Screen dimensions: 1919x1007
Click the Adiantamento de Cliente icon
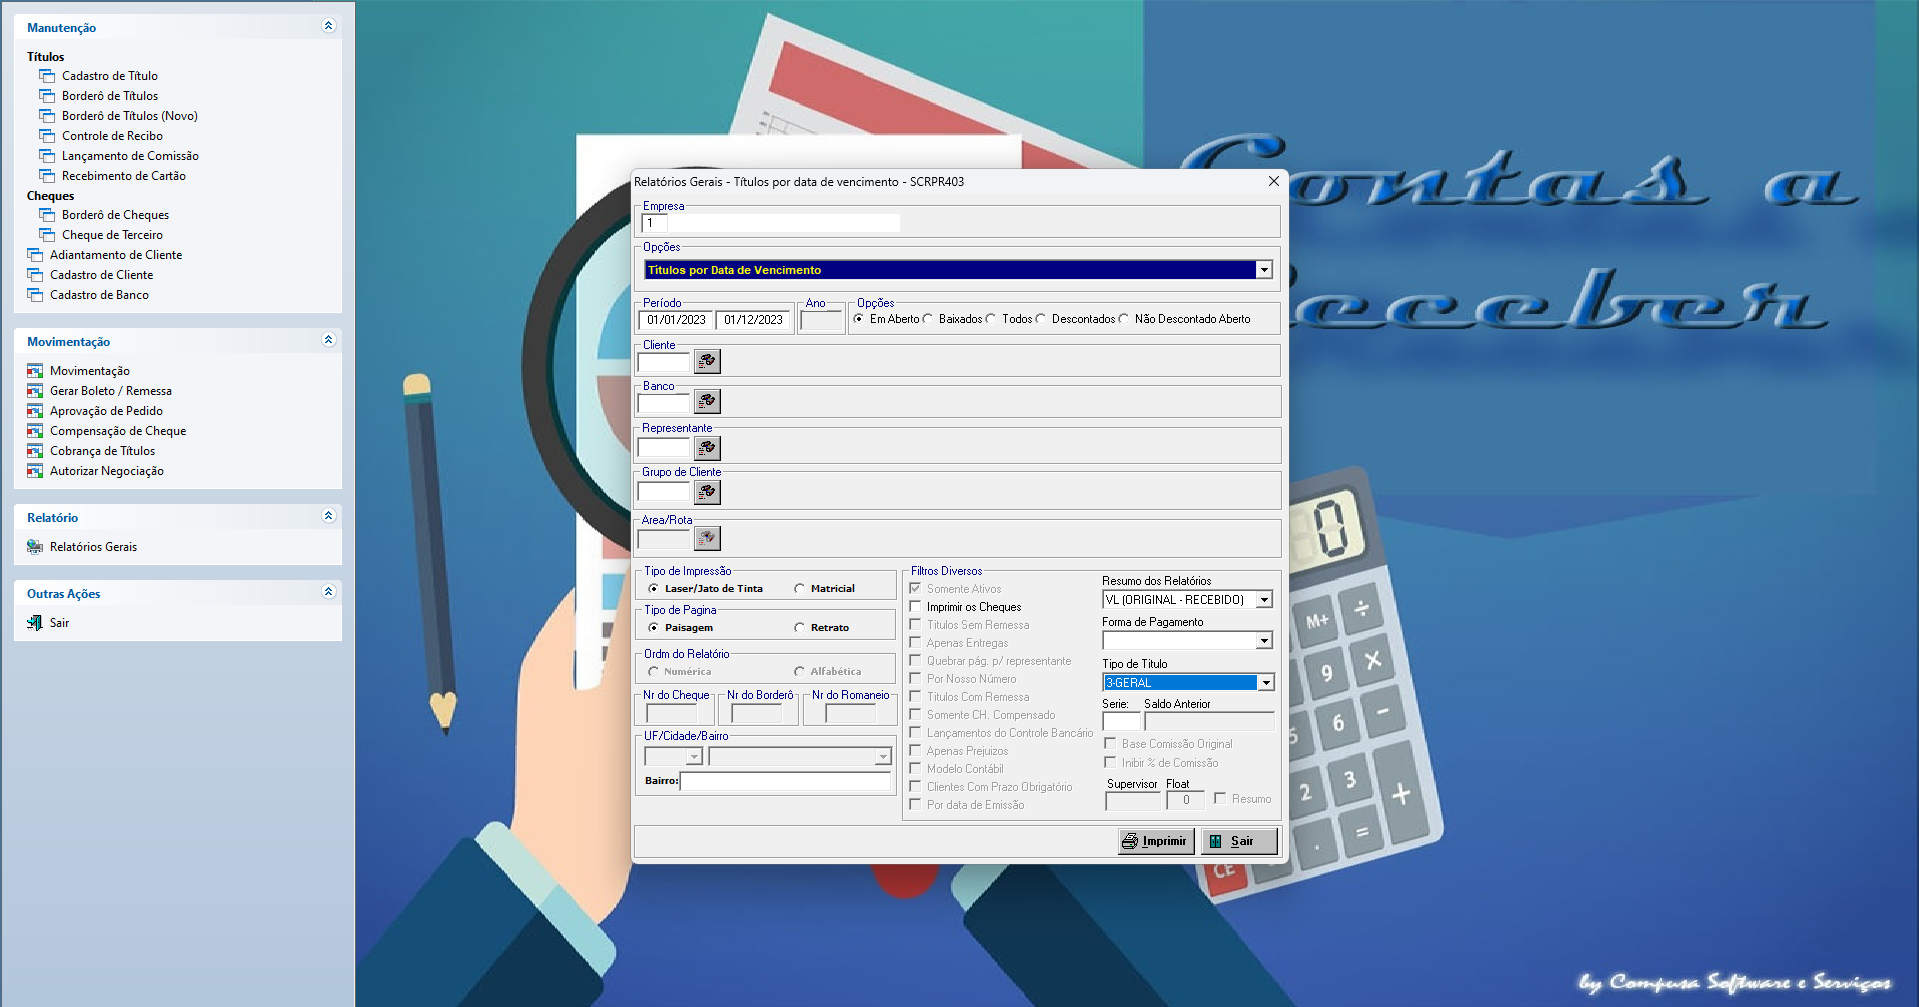tap(35, 255)
